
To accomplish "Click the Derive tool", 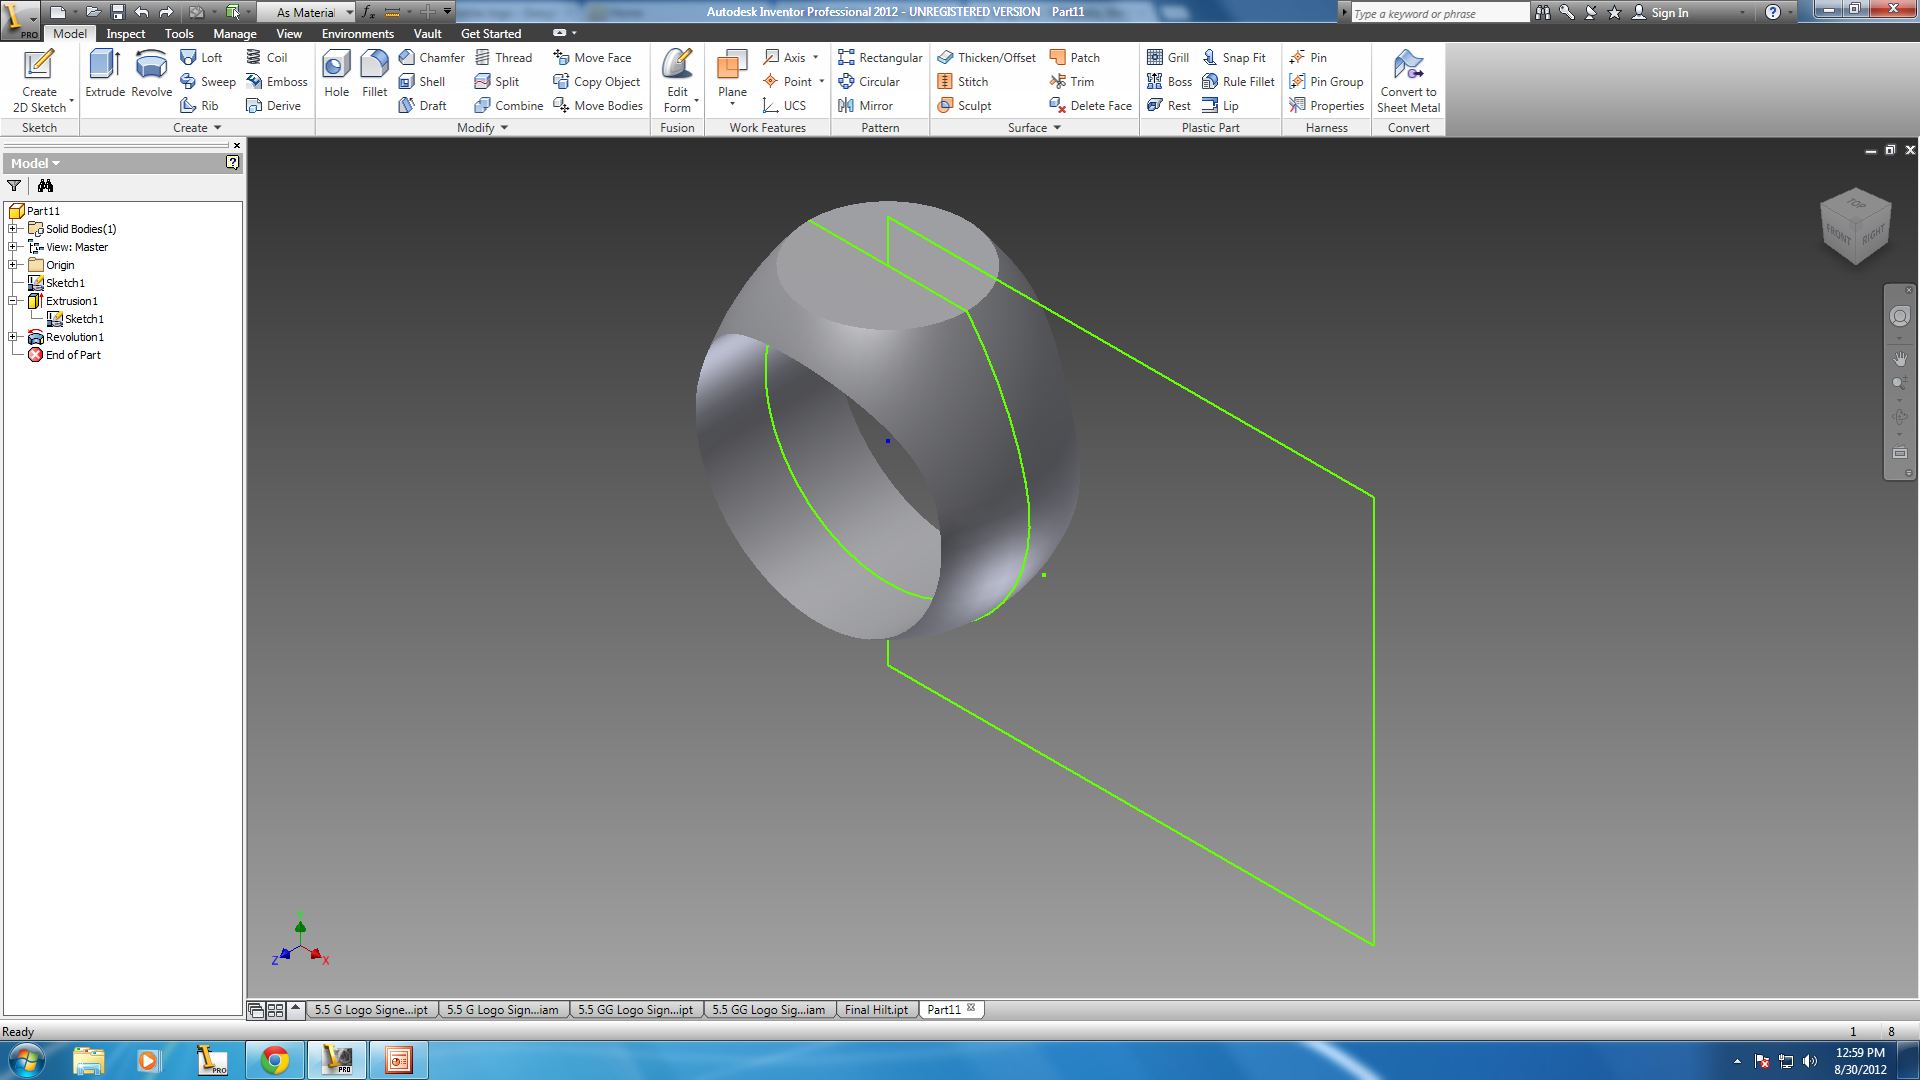I will (274, 106).
